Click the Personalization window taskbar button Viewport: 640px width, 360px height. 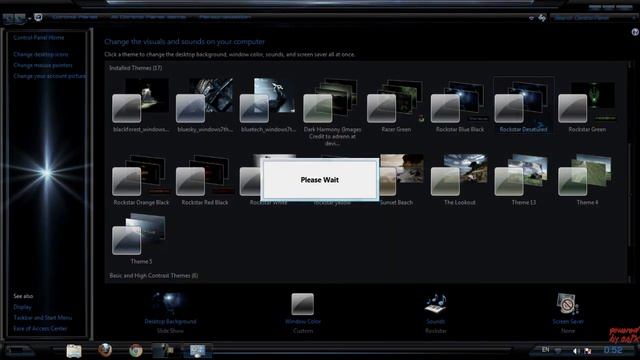198,350
